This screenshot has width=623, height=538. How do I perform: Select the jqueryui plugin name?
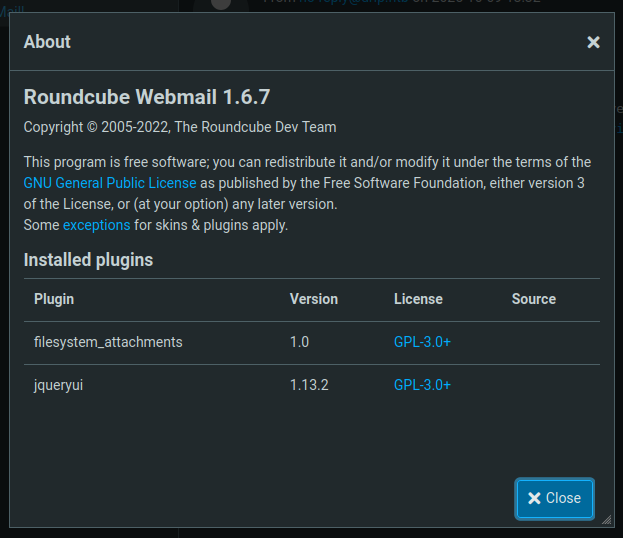point(58,385)
